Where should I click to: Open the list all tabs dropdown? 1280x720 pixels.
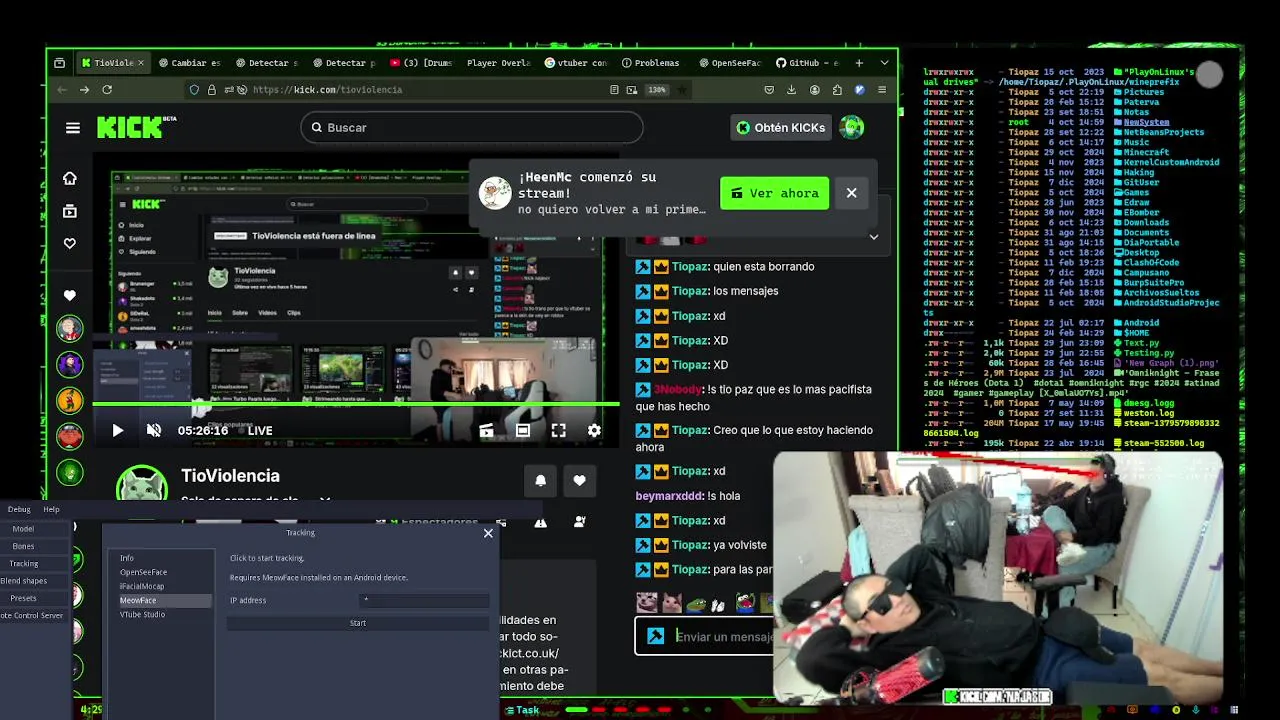[x=884, y=63]
